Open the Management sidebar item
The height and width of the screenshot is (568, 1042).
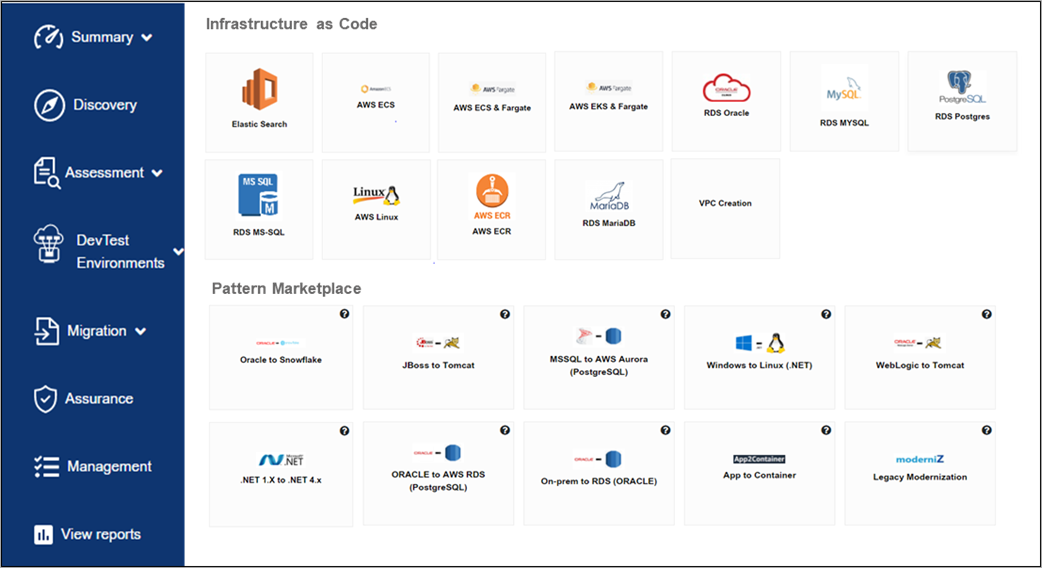pos(93,467)
